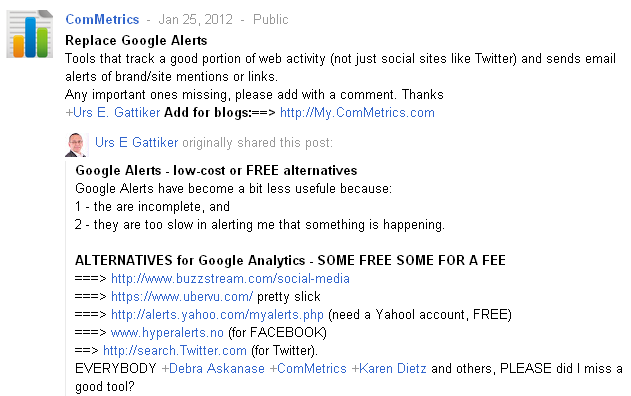631x396 pixels.
Task: Click the 'originally shared this post' text
Action: point(258,142)
